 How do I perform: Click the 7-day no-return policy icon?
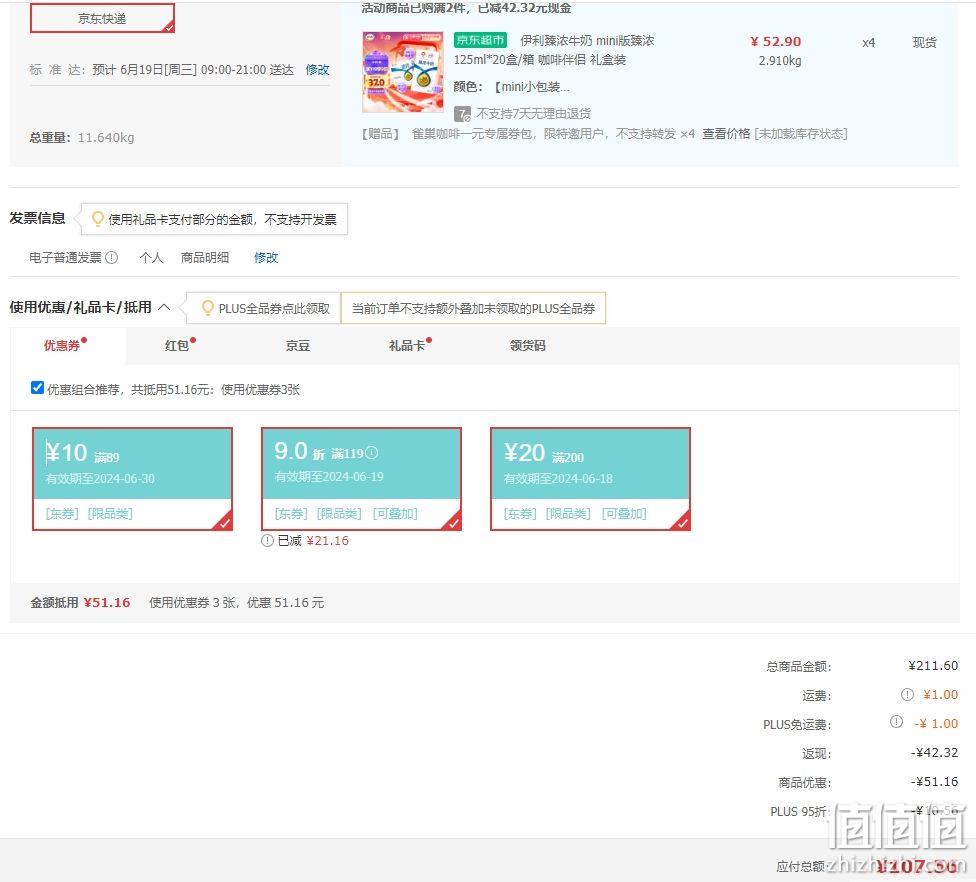(x=462, y=114)
